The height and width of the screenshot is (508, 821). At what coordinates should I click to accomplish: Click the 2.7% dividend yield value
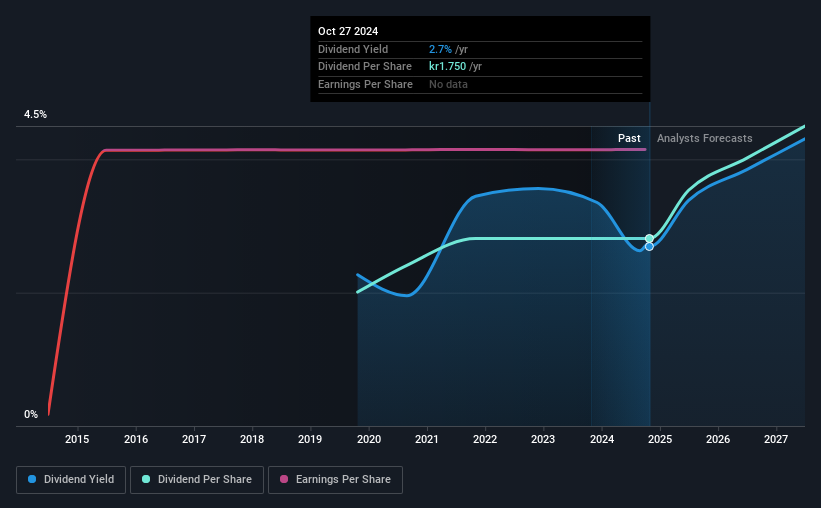440,49
